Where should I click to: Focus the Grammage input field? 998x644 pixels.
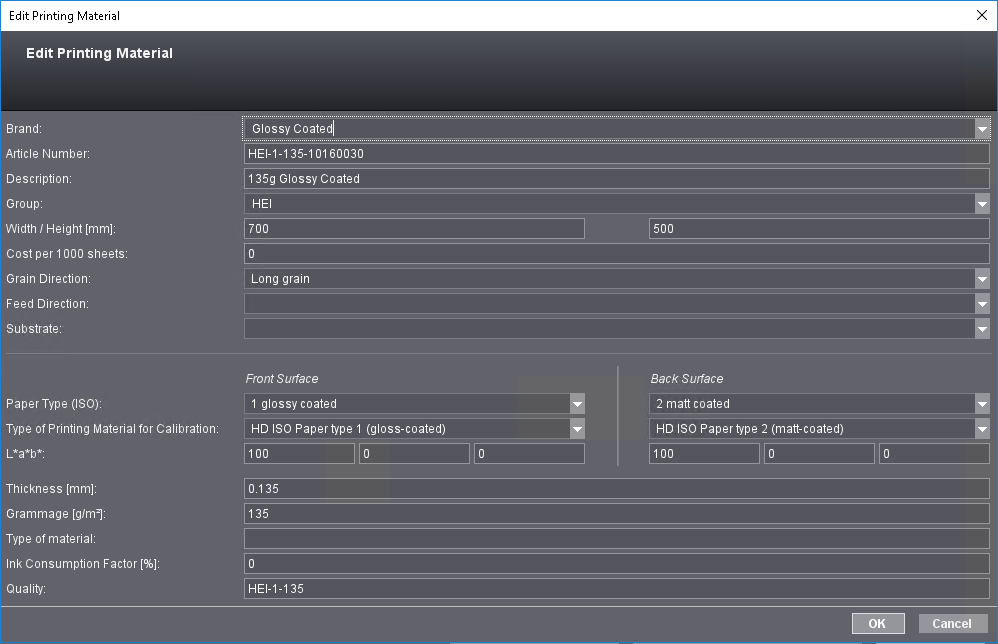(616, 514)
